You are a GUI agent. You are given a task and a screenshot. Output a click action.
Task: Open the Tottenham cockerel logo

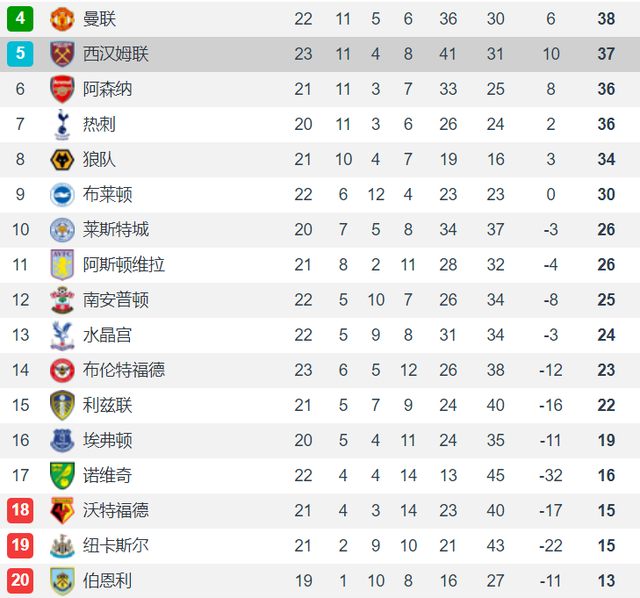[62, 124]
